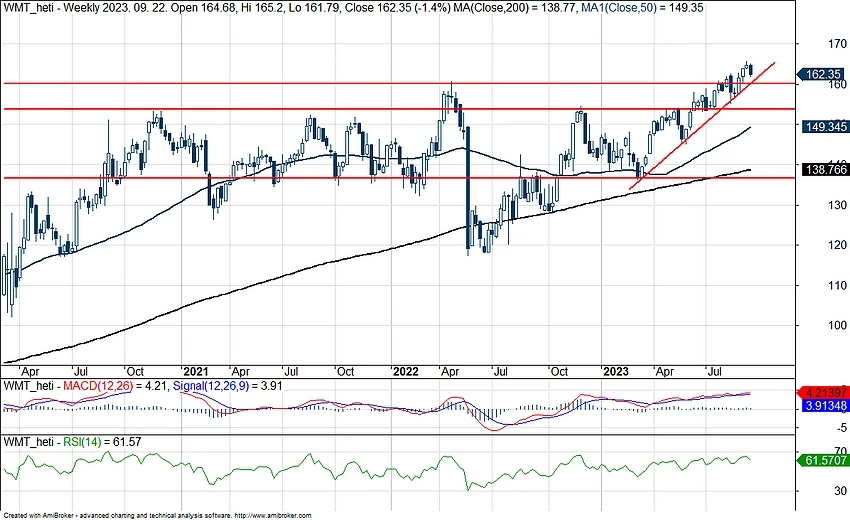Click the 149.345 moving average value tag
This screenshot has width=850, height=520.
(824, 126)
